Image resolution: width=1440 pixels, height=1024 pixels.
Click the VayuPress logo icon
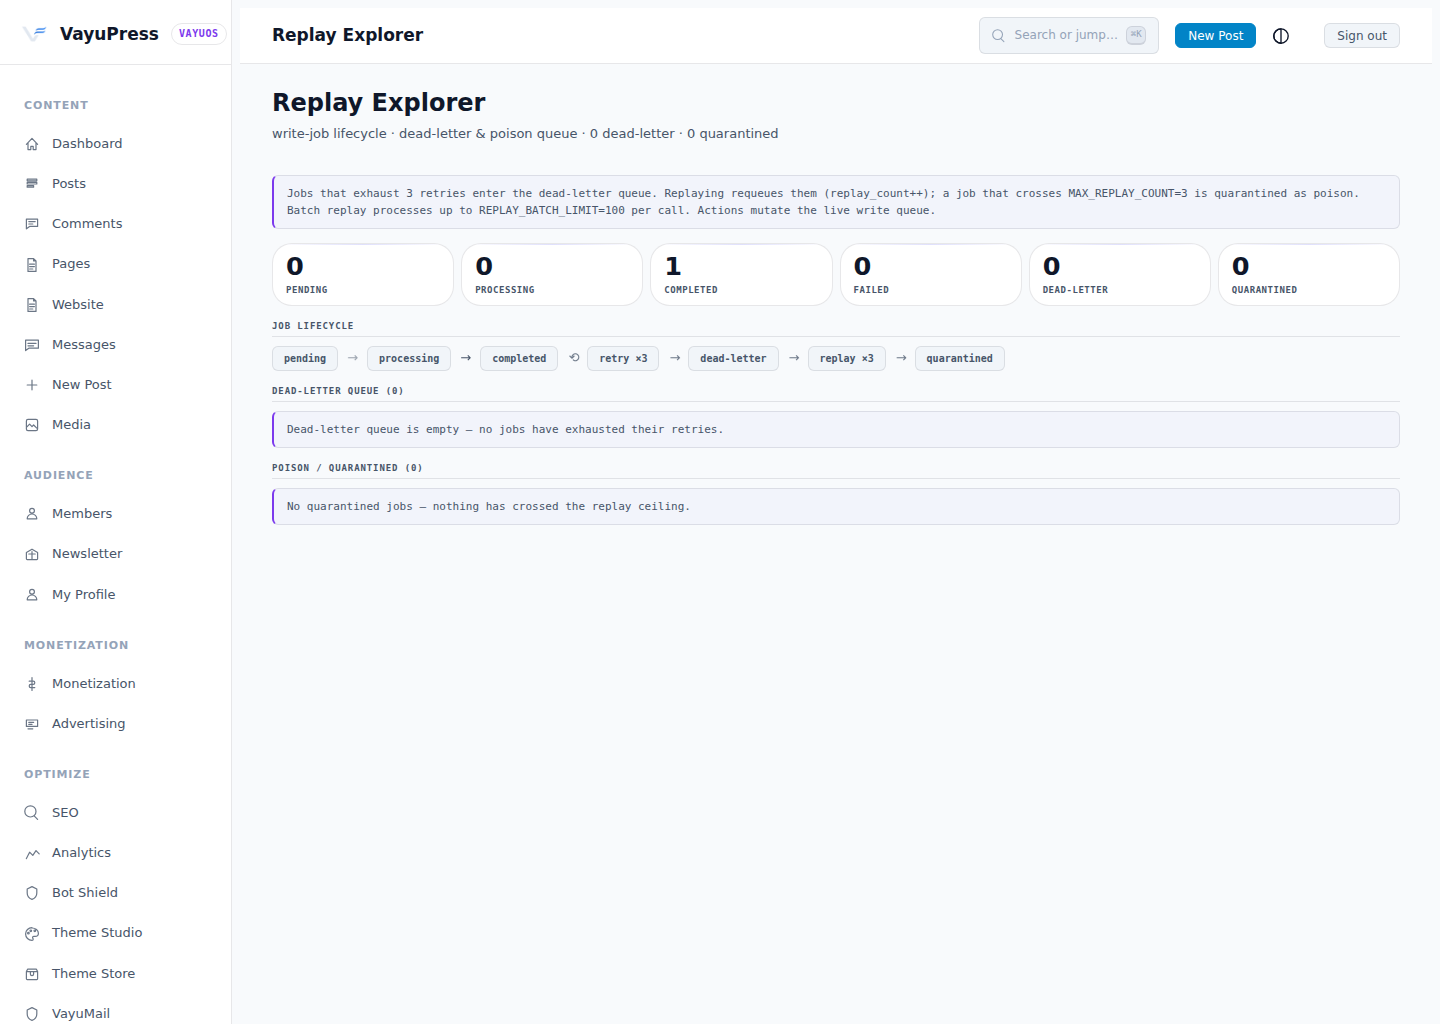pos(35,33)
